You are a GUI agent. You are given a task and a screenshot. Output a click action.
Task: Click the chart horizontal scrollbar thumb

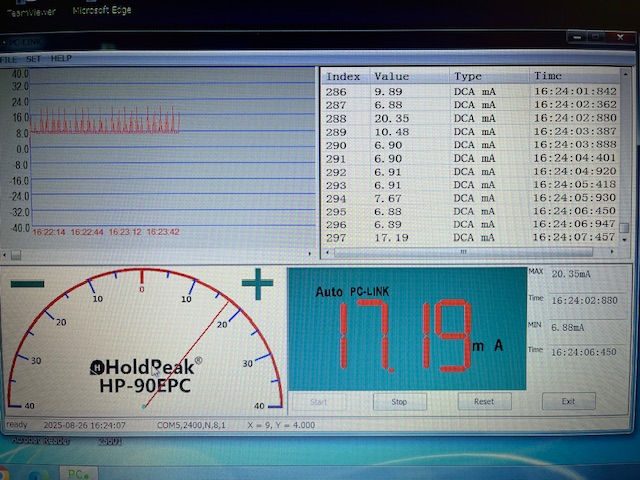16,255
